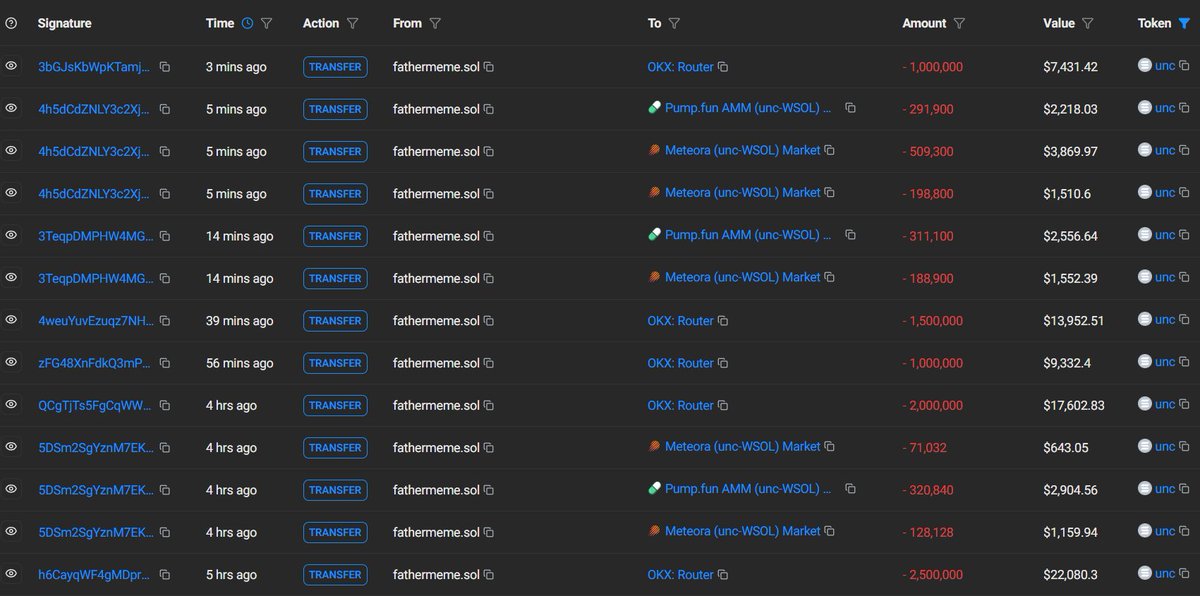
Task: Click the unc token icon in the $22,080.3 row
Action: click(x=1145, y=574)
